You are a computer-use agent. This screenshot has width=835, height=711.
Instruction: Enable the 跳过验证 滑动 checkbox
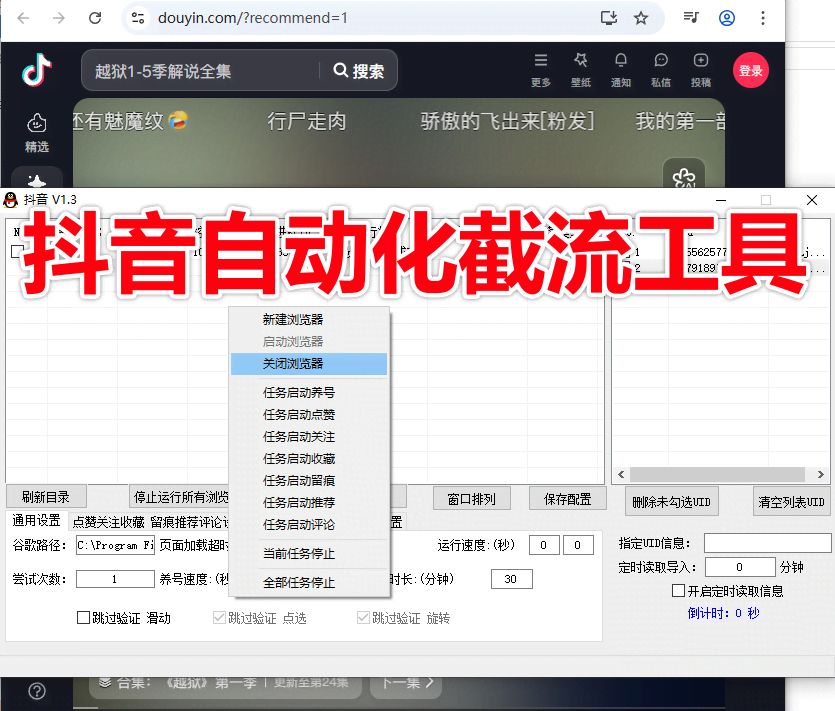84,617
